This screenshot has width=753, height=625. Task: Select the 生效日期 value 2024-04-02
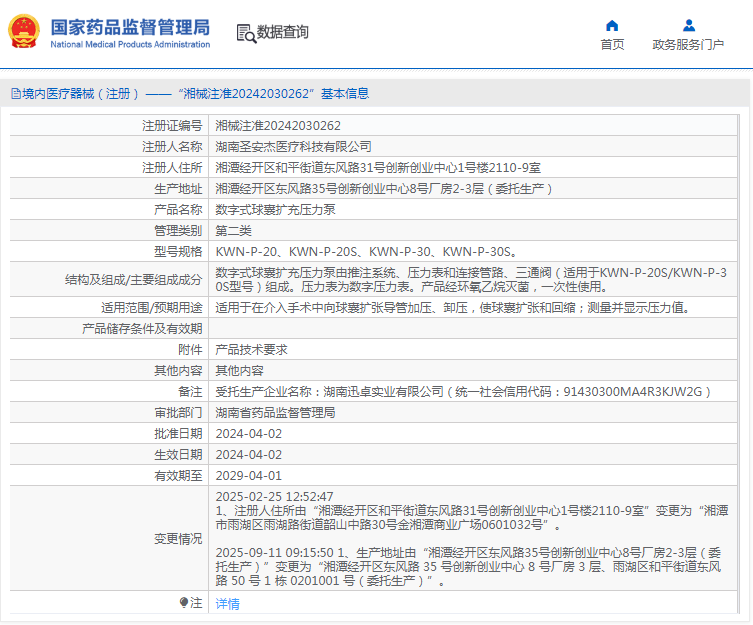pyautogui.click(x=249, y=454)
